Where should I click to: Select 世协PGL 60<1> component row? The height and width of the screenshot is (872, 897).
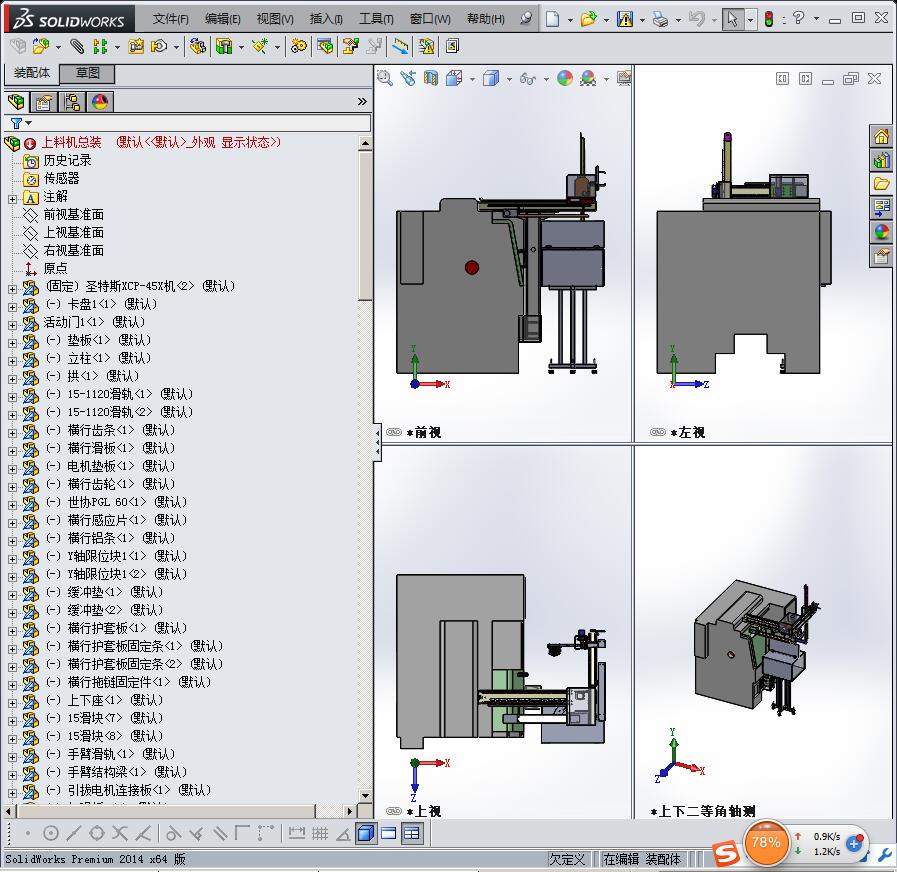tap(116, 502)
